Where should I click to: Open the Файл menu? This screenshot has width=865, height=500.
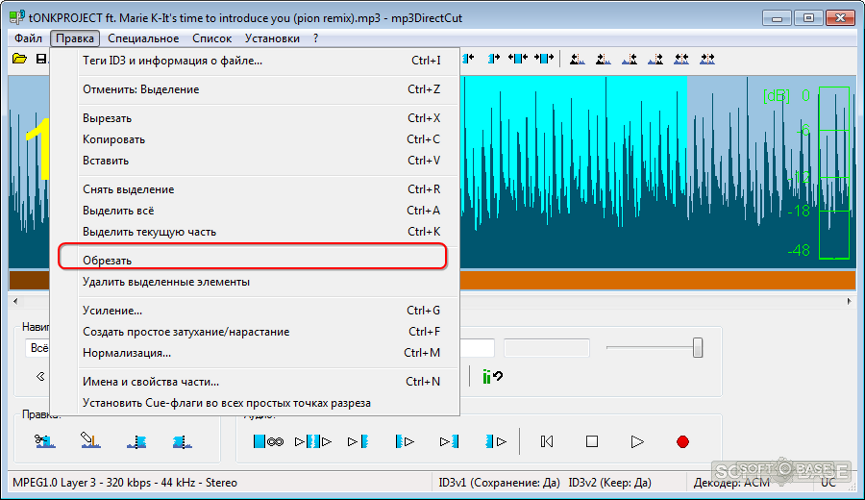coord(28,38)
